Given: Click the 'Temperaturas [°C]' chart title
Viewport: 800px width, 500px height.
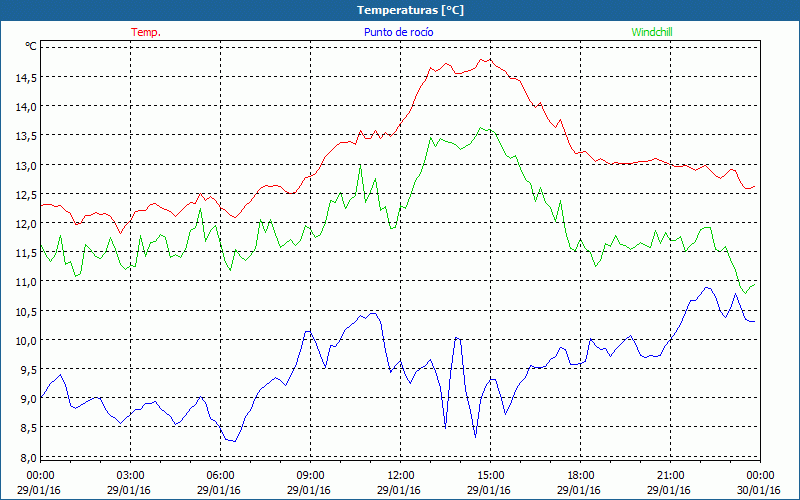Looking at the screenshot, I should click(410, 10).
